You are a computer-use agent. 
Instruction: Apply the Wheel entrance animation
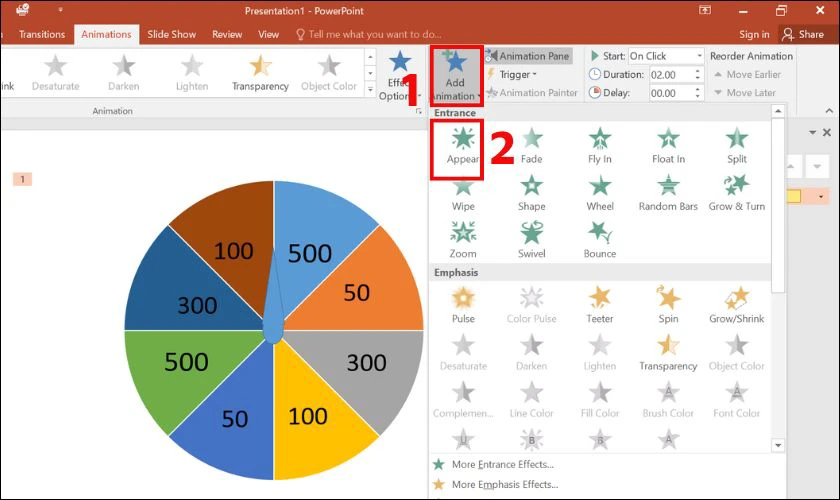pos(599,192)
